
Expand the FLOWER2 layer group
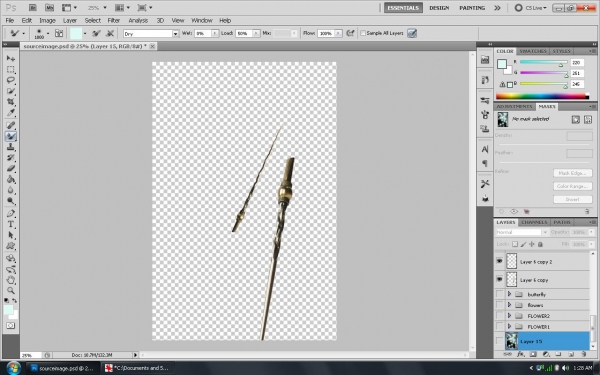click(509, 316)
